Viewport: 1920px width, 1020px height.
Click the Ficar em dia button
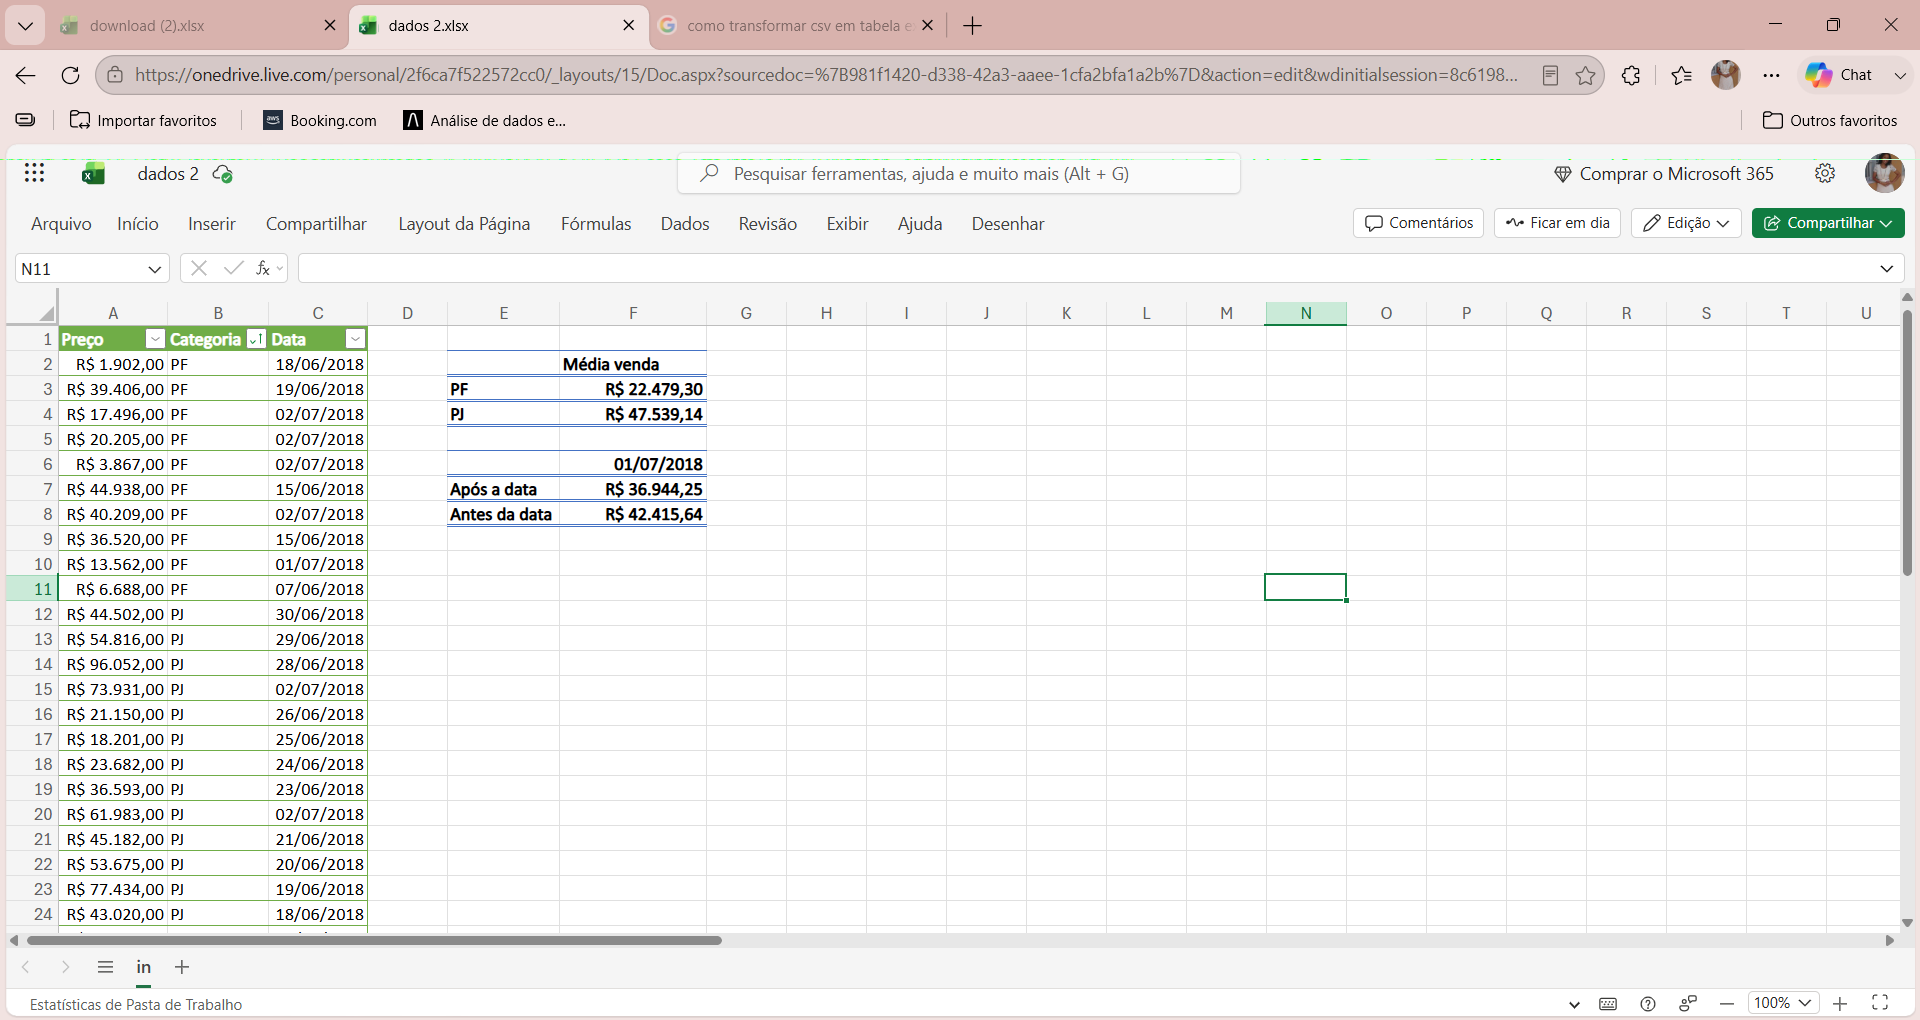1557,223
